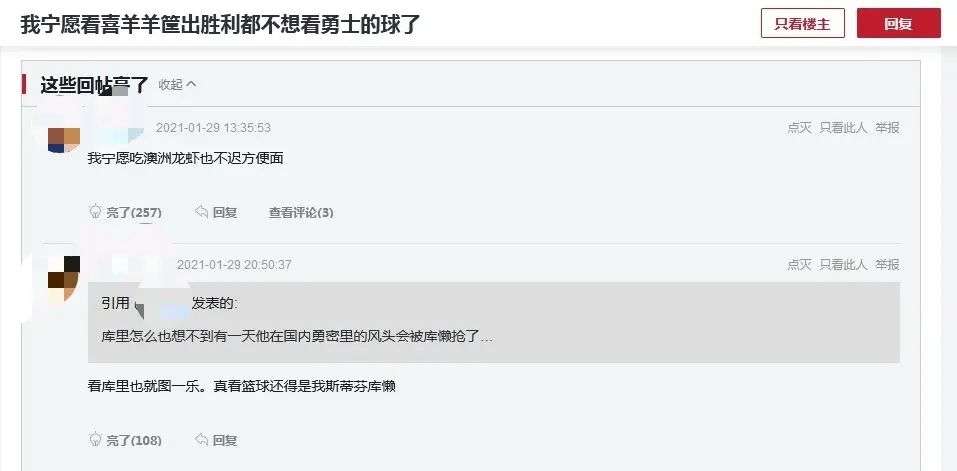Click reply arrow icon in second comment
957x471 pixels.
[201, 439]
